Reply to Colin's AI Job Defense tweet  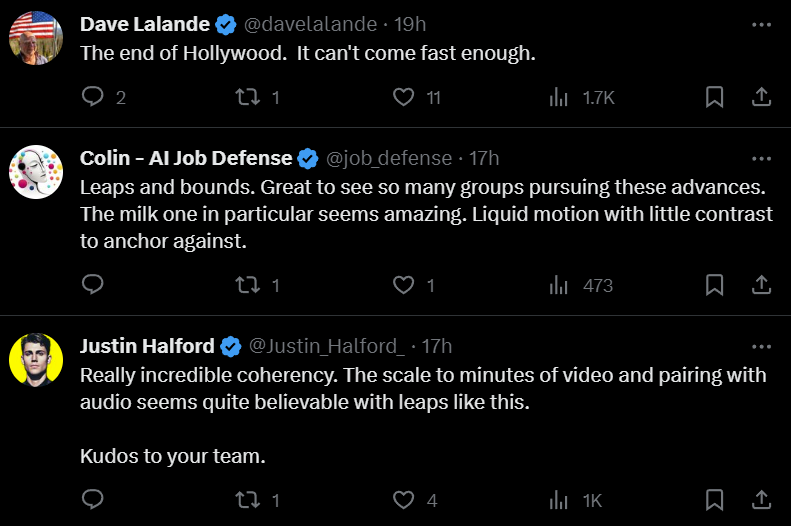pyautogui.click(x=93, y=285)
